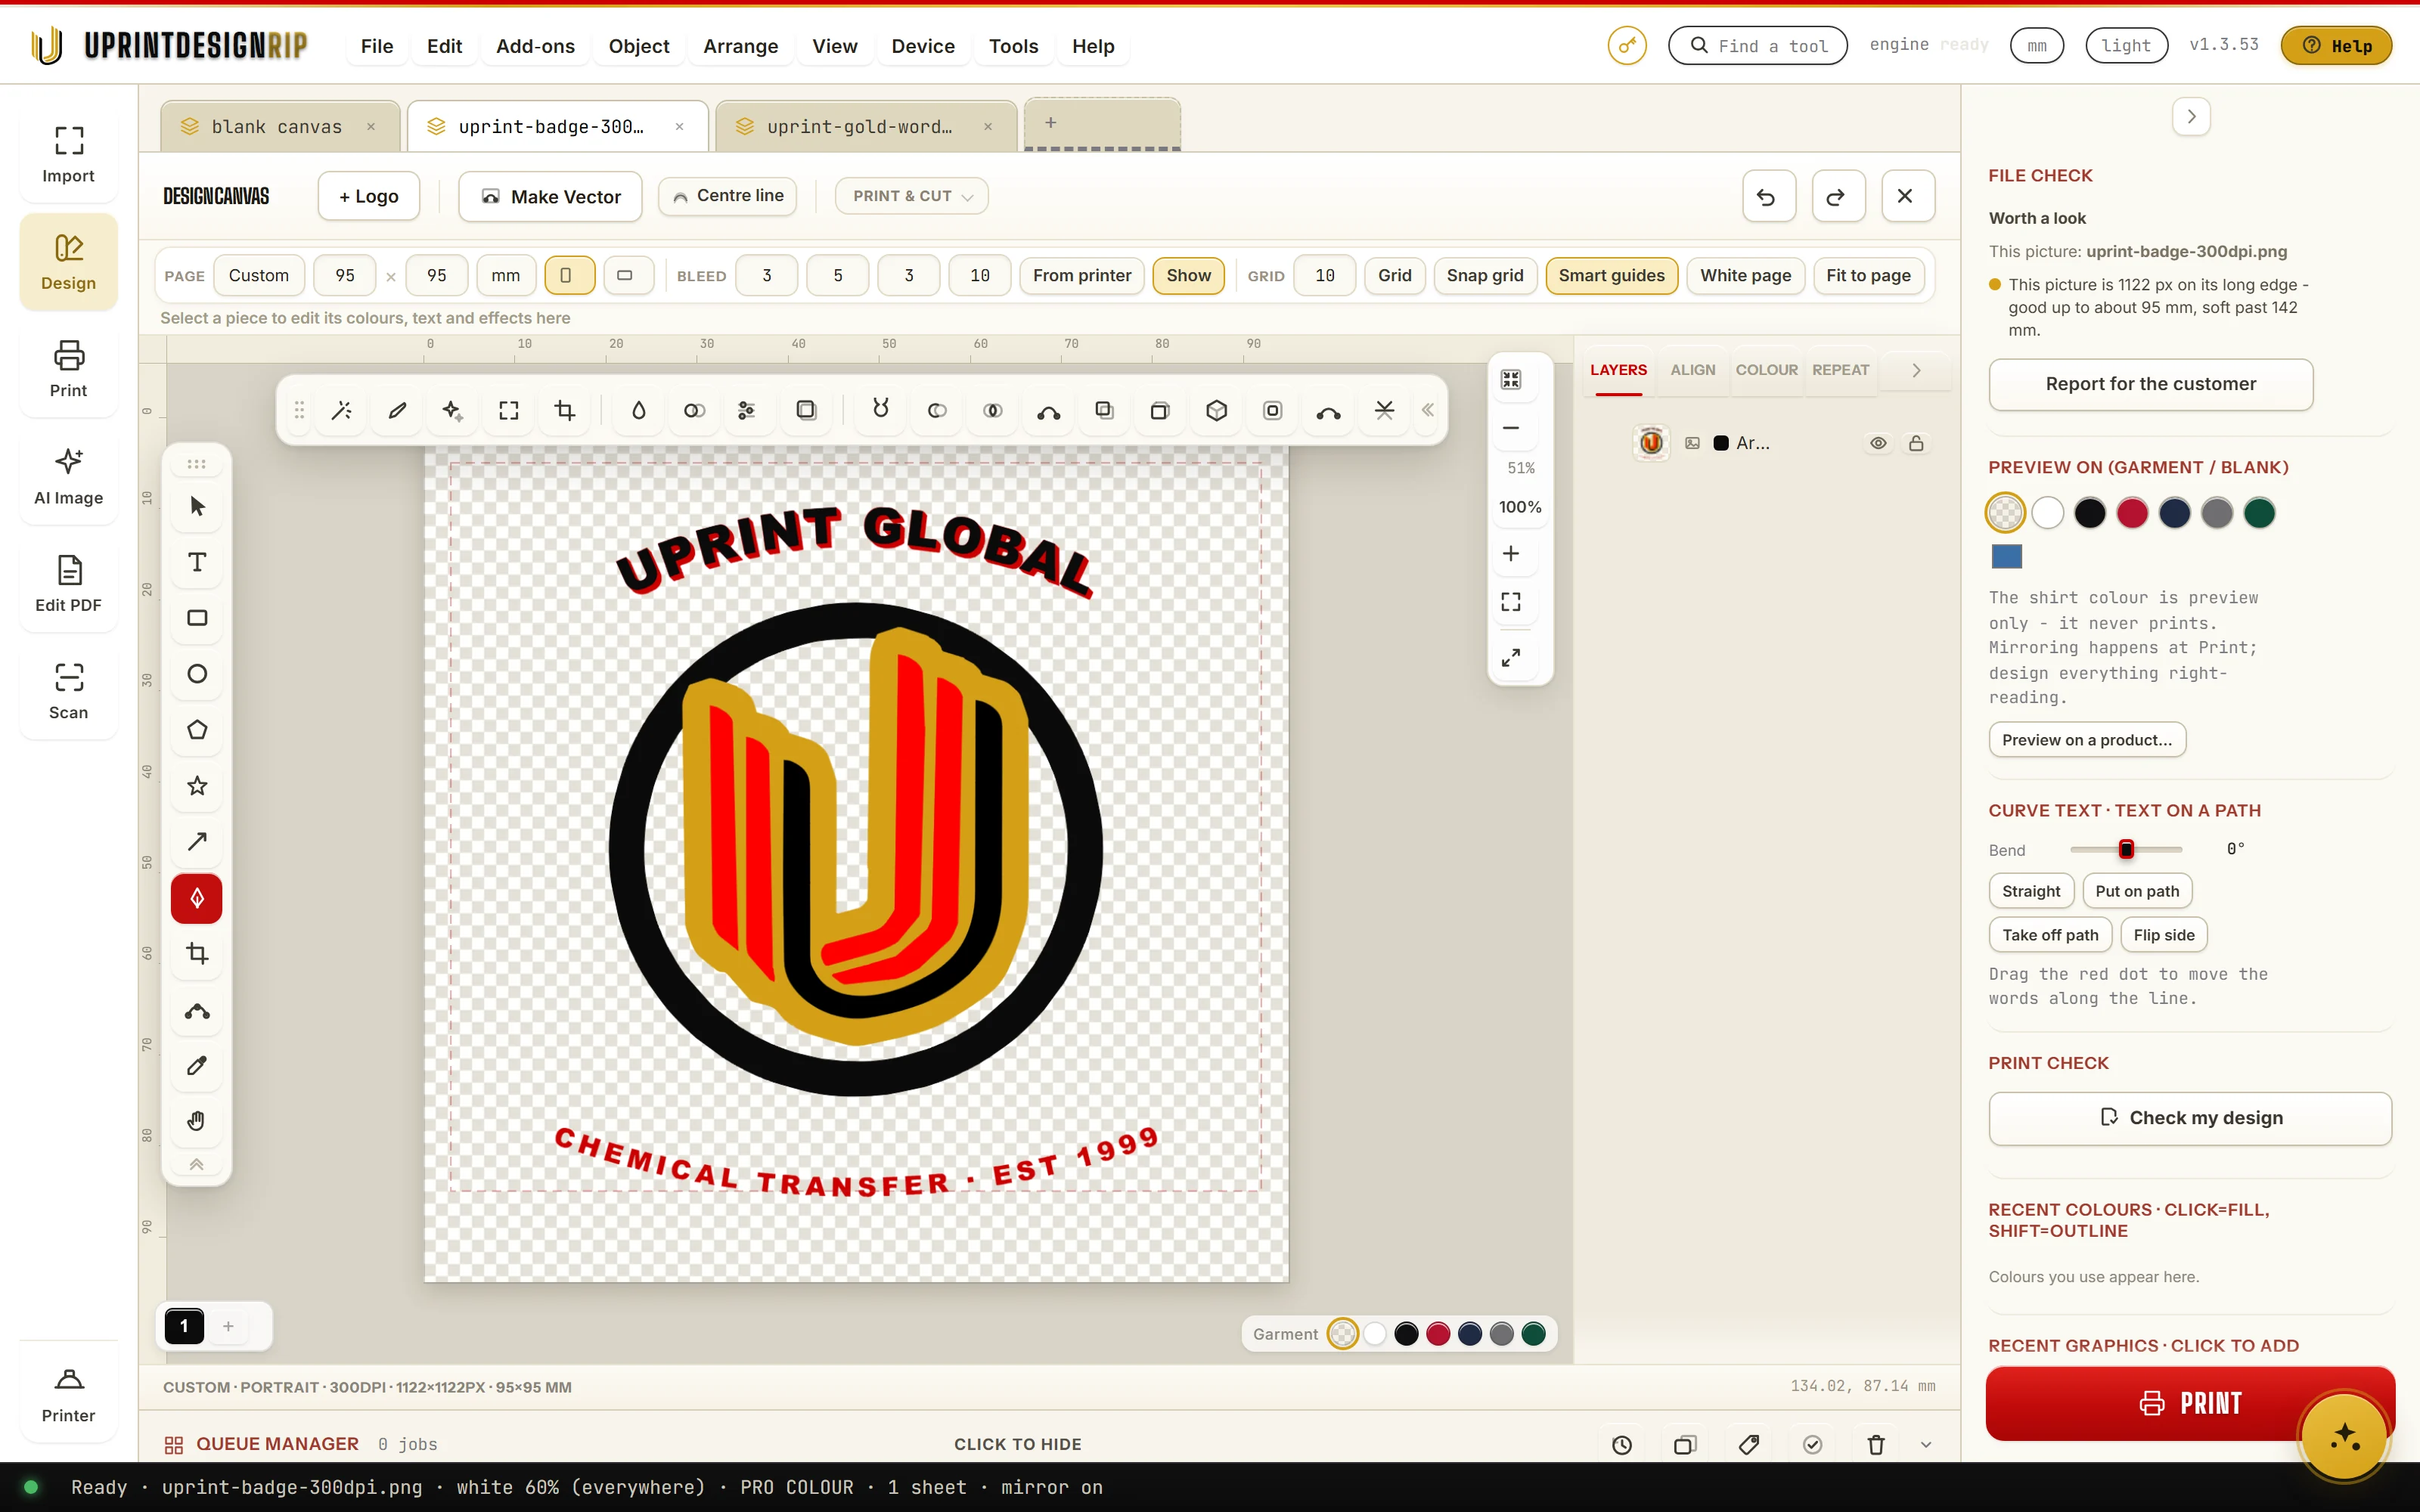Click Check my design button

pos(2190,1118)
